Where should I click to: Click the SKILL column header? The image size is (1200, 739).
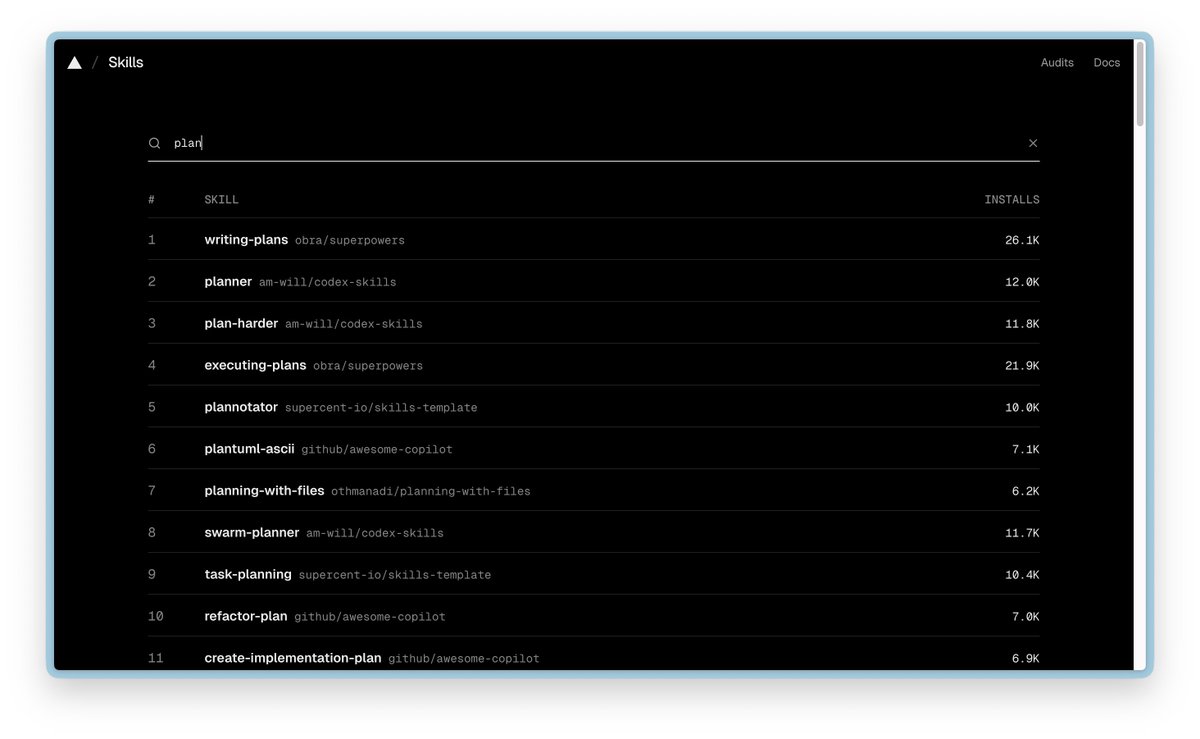click(222, 200)
